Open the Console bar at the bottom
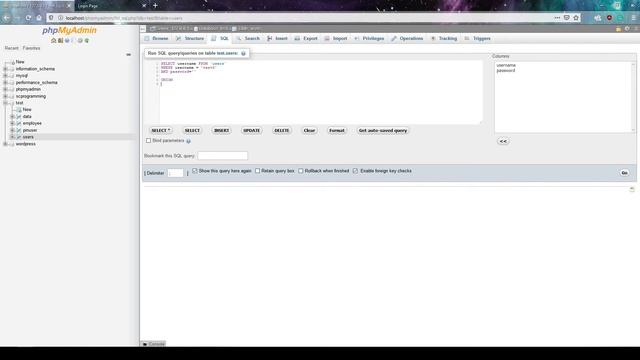 (153, 344)
